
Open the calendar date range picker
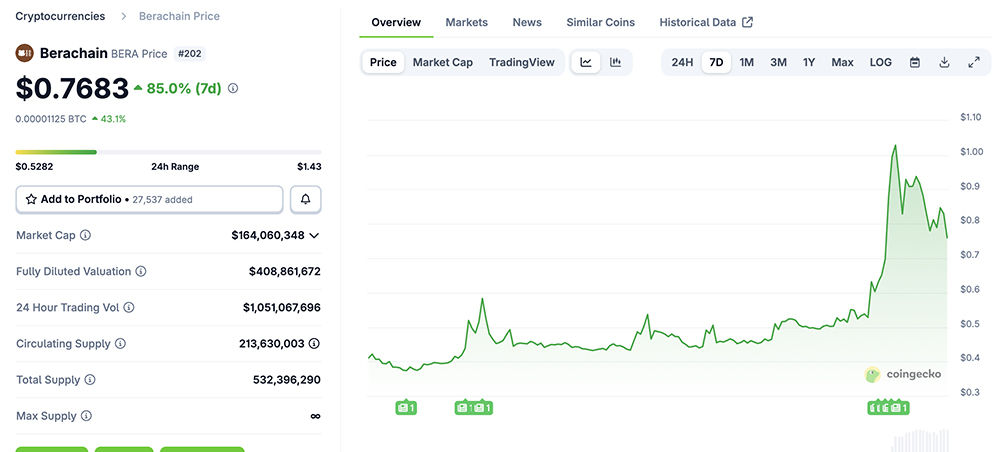(915, 62)
